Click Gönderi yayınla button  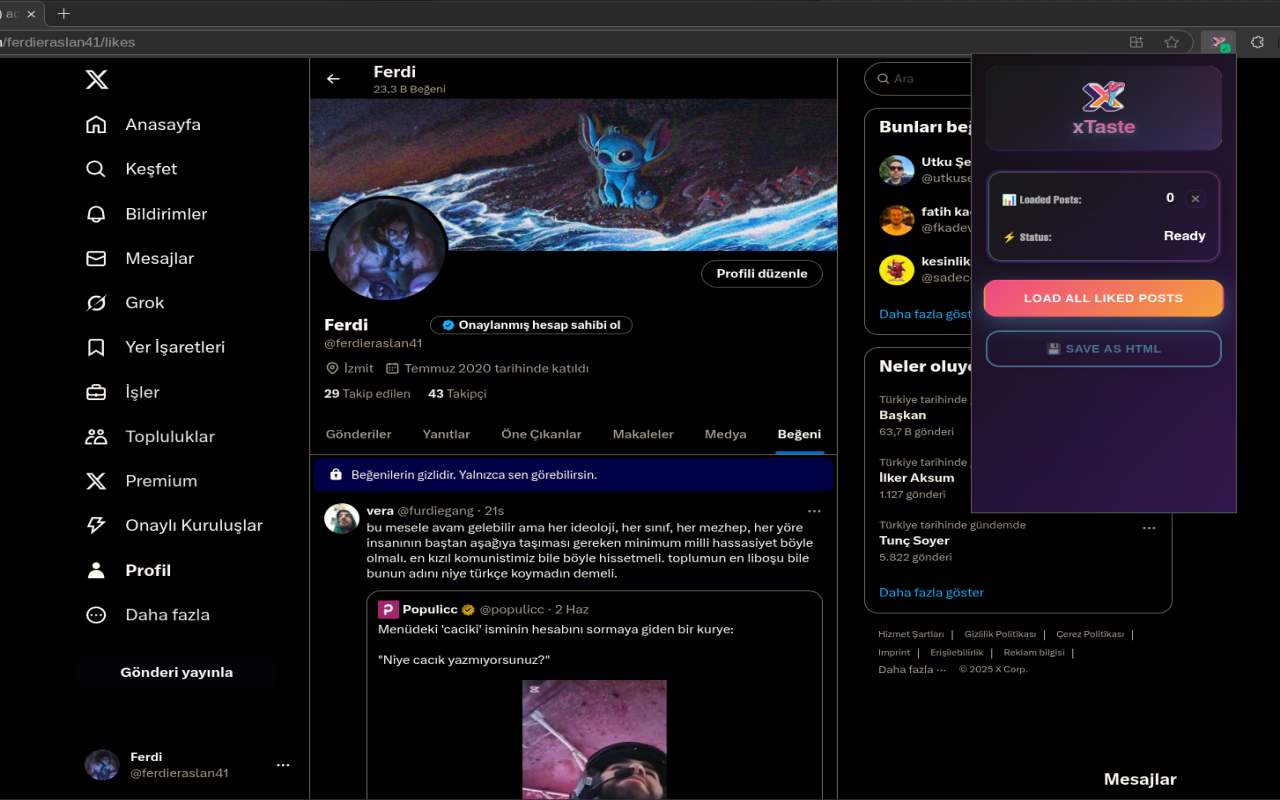click(x=177, y=672)
